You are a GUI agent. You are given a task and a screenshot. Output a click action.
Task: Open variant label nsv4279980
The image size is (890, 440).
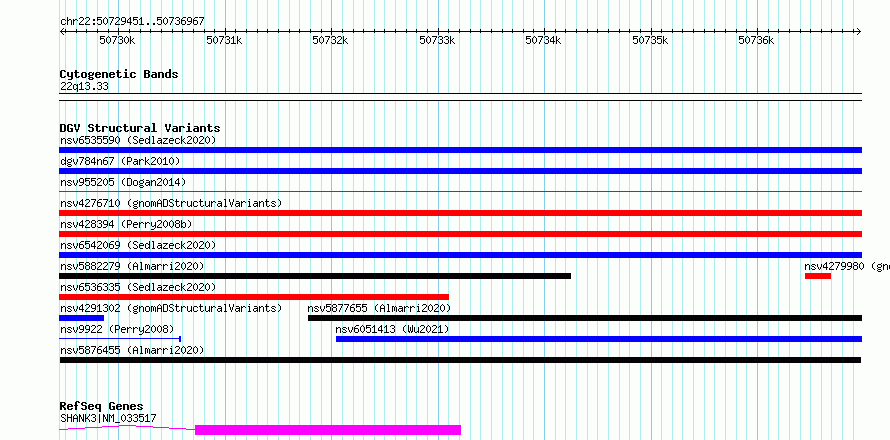[x=847, y=266]
